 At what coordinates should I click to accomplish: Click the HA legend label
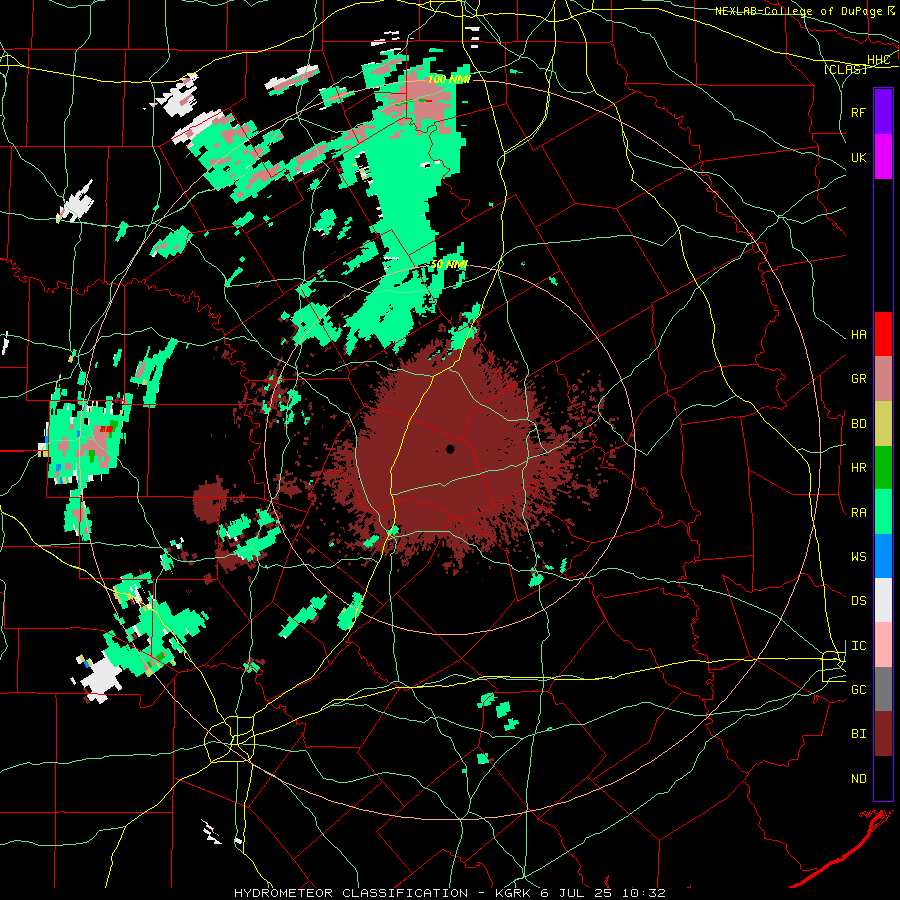tap(858, 335)
